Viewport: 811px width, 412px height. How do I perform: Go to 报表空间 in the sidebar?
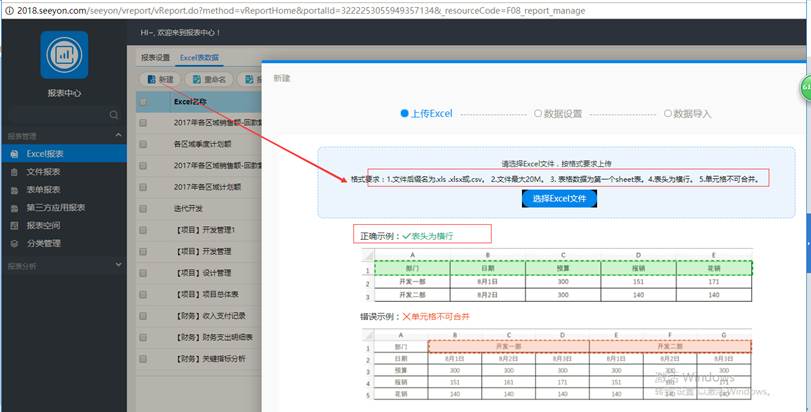click(x=43, y=226)
